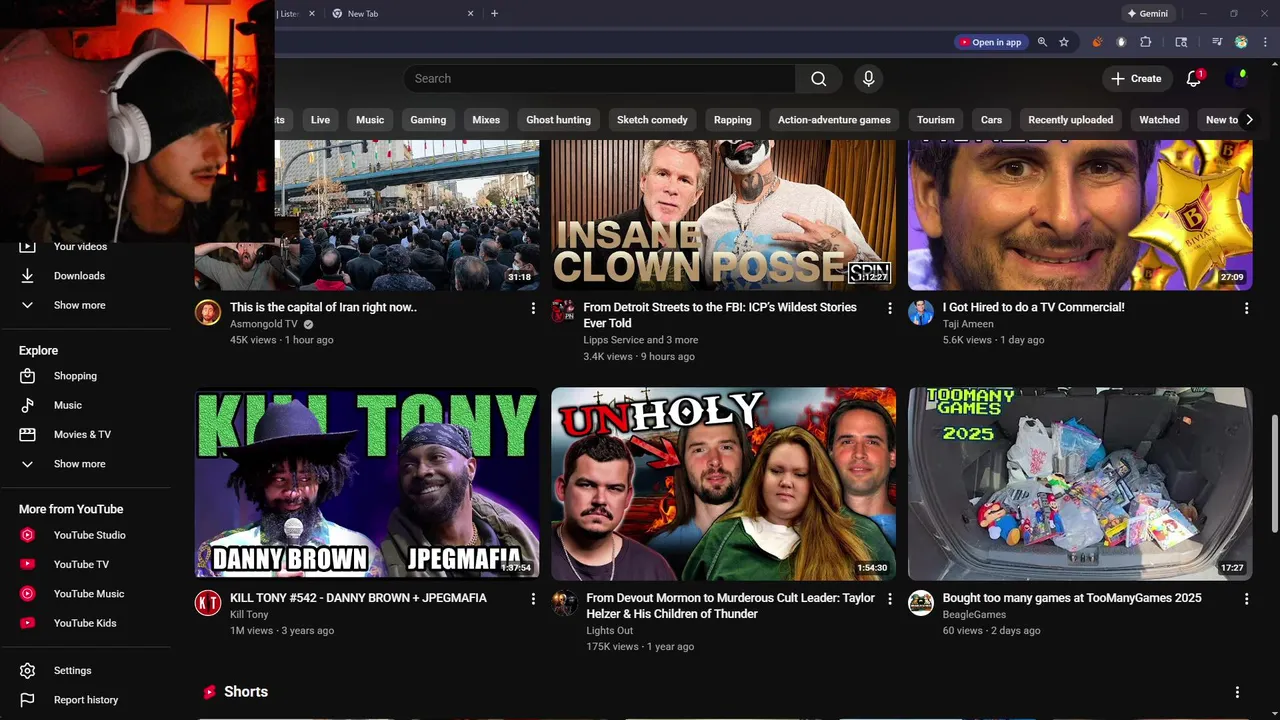Select the Tourism chip
The width and height of the screenshot is (1280, 720).
(936, 120)
